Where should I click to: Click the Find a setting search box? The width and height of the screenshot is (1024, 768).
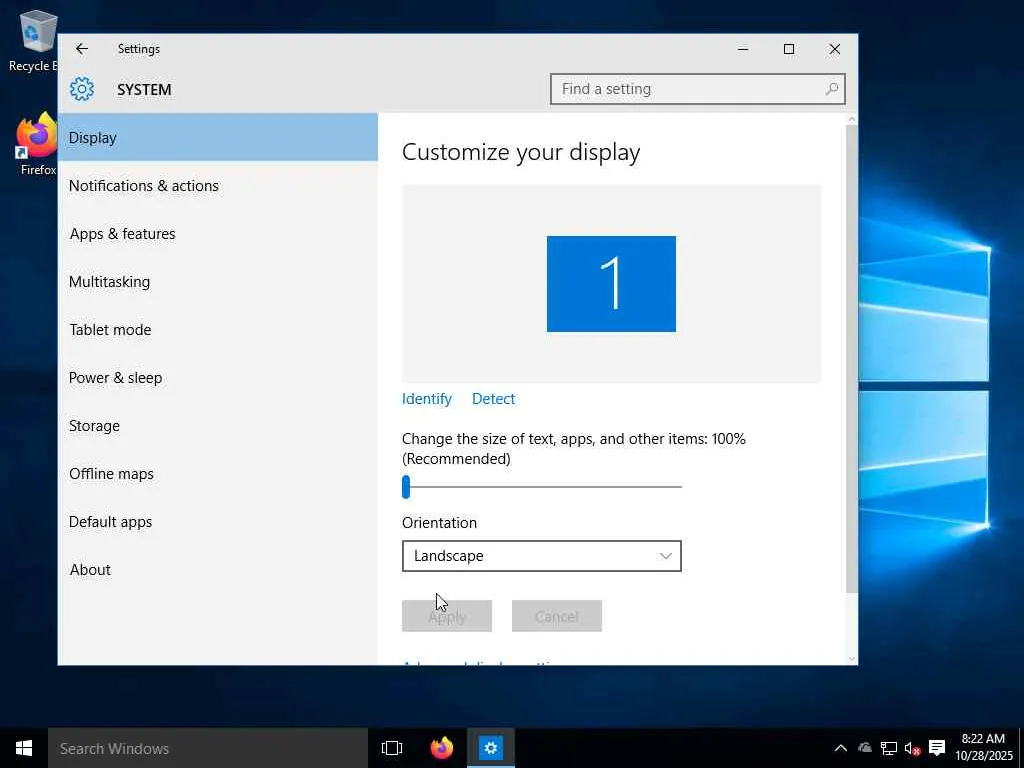click(697, 89)
